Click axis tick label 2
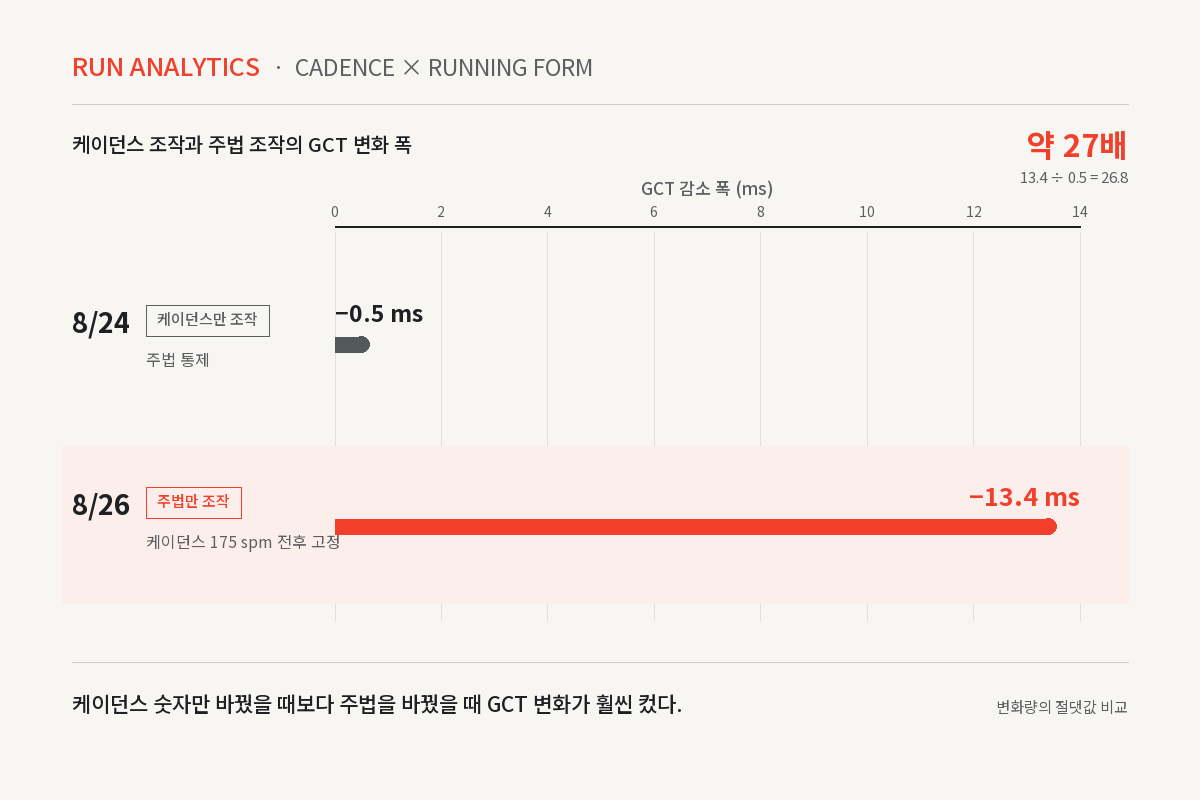1200x800 pixels. click(441, 212)
